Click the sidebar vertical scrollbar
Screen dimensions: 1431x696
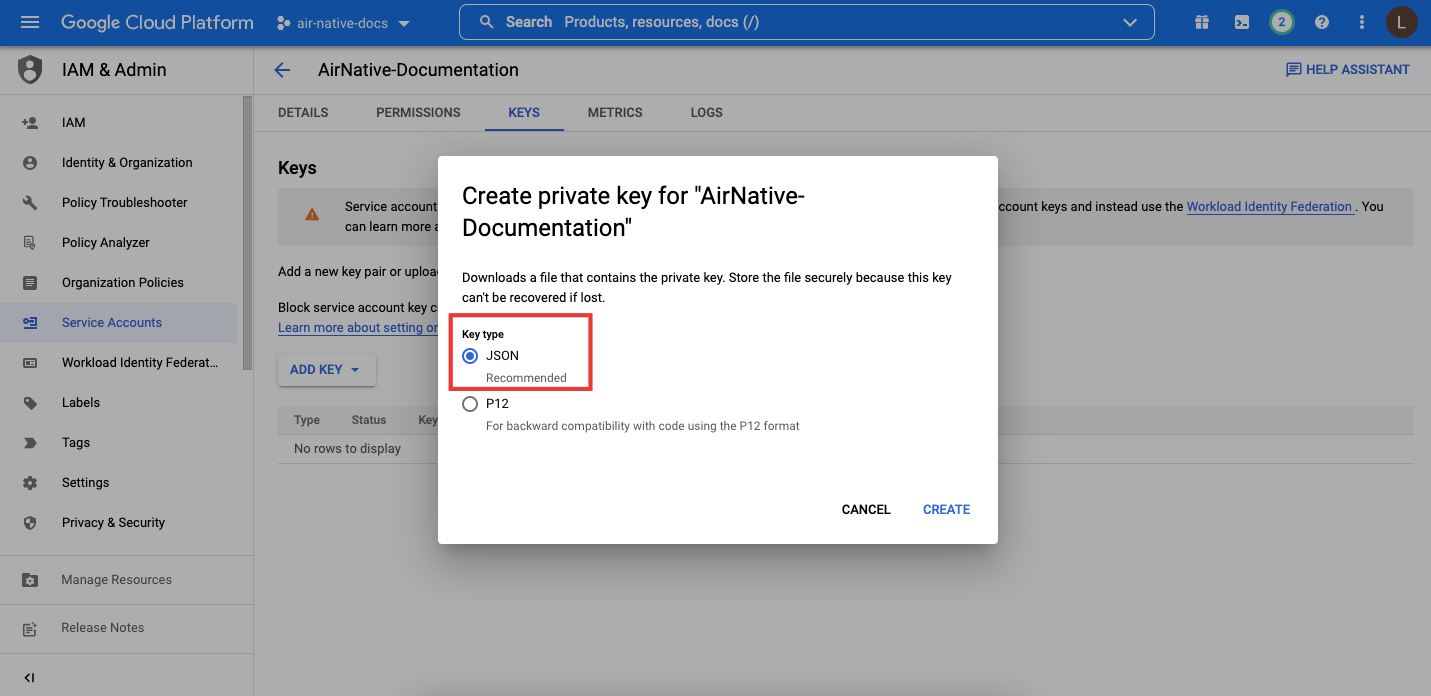coord(248,232)
